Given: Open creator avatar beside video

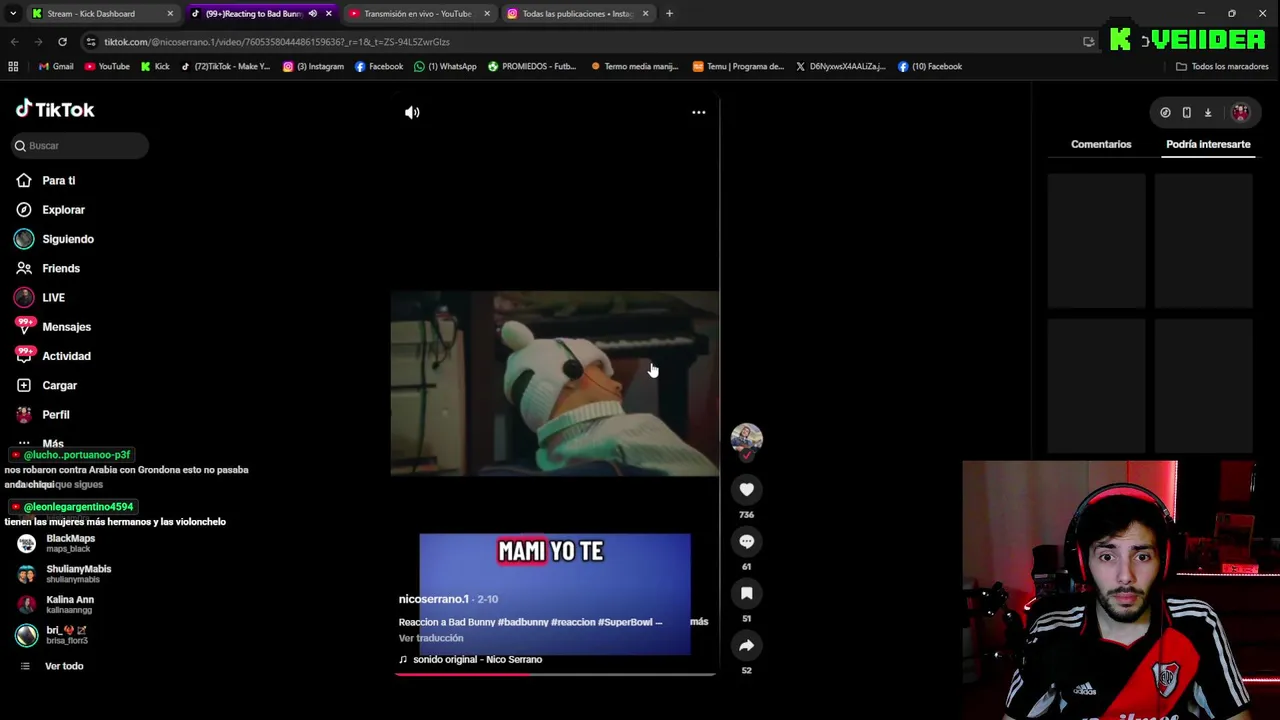Looking at the screenshot, I should coord(746,439).
